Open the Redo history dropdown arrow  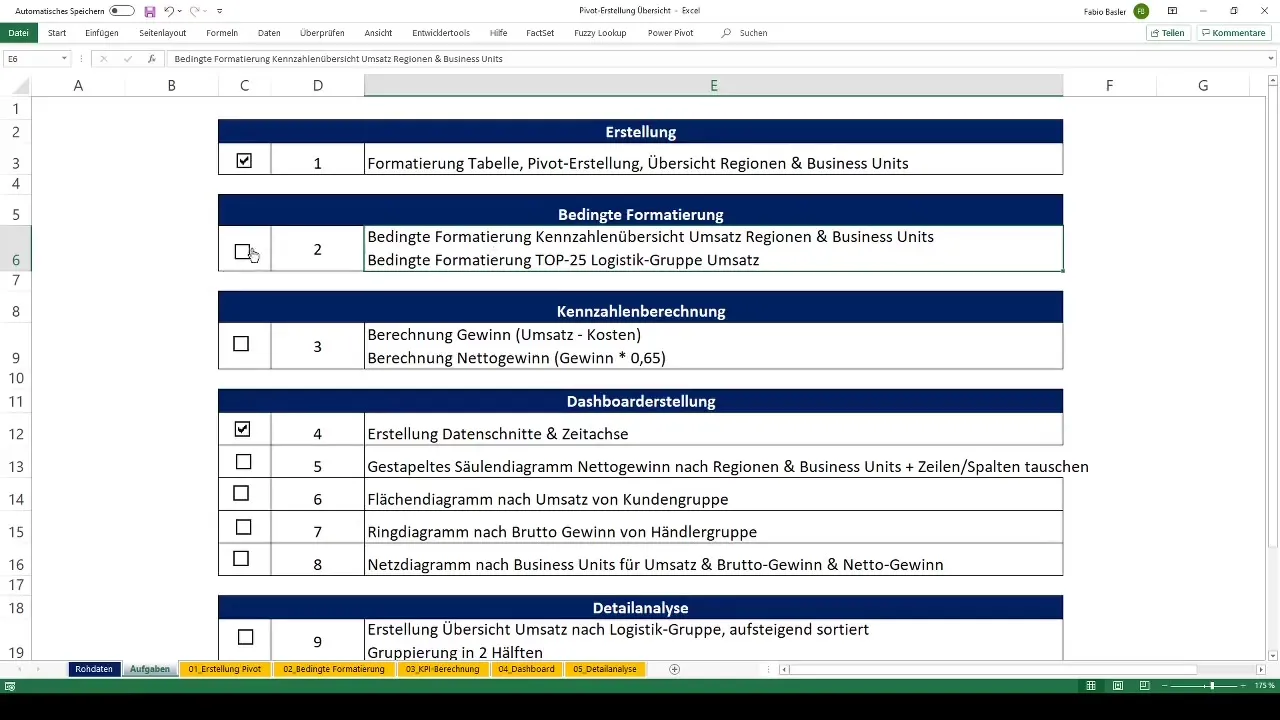pyautogui.click(x=205, y=11)
